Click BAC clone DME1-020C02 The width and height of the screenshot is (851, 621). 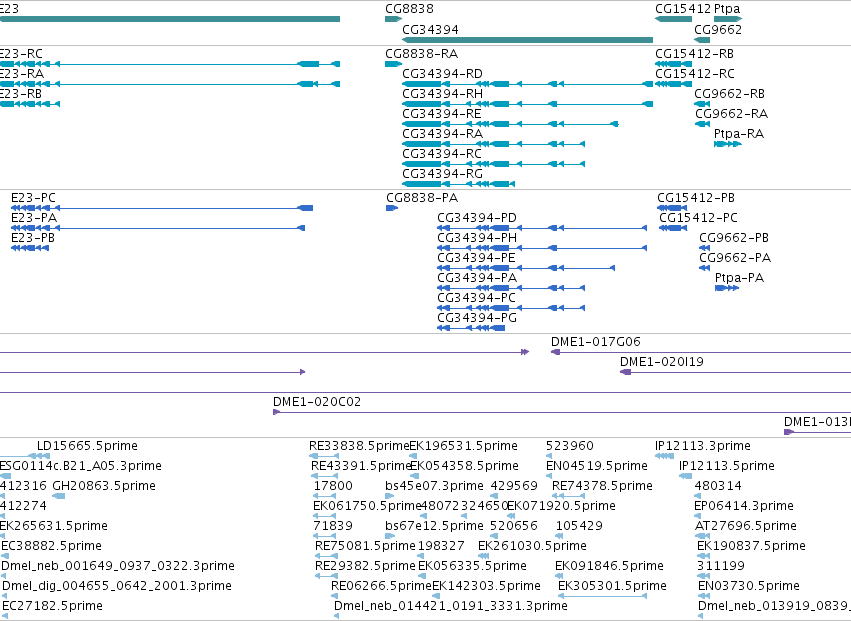point(316,402)
